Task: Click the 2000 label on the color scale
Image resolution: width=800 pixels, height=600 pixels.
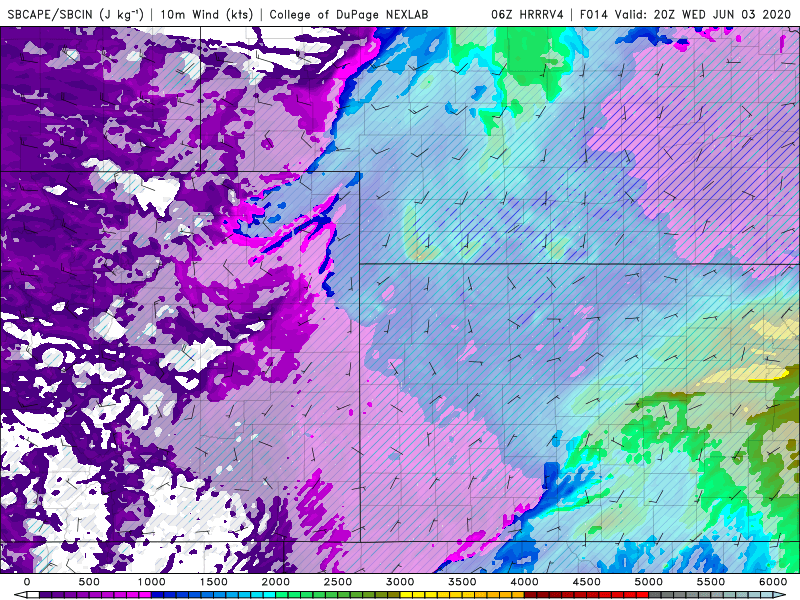Action: coord(276,582)
